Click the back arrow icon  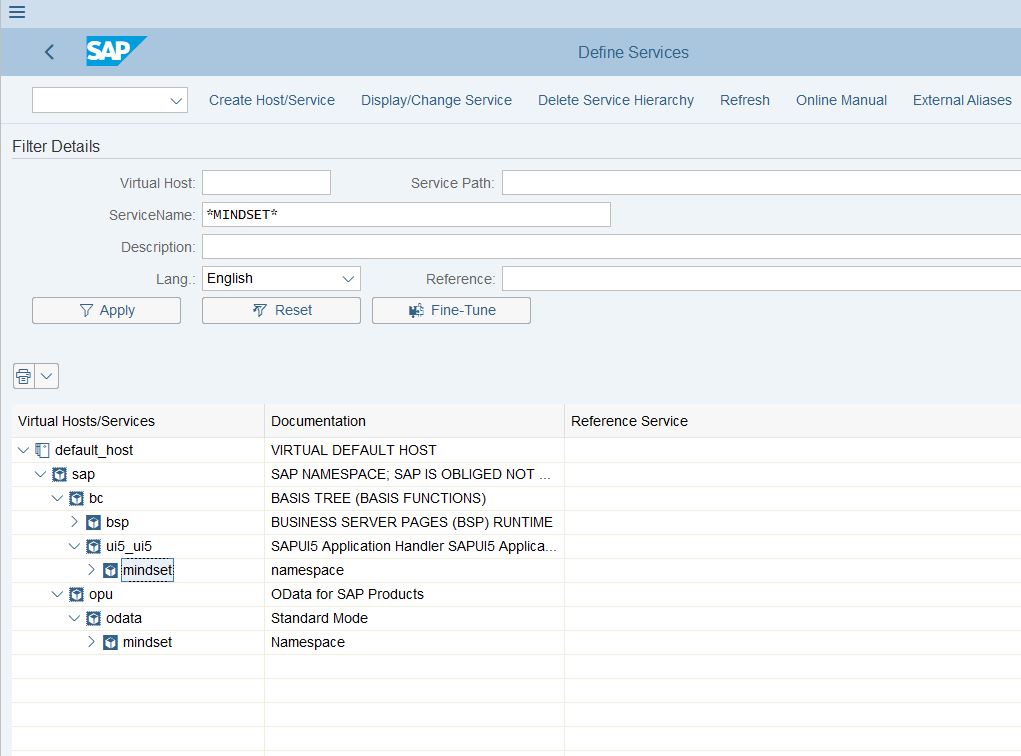point(49,52)
